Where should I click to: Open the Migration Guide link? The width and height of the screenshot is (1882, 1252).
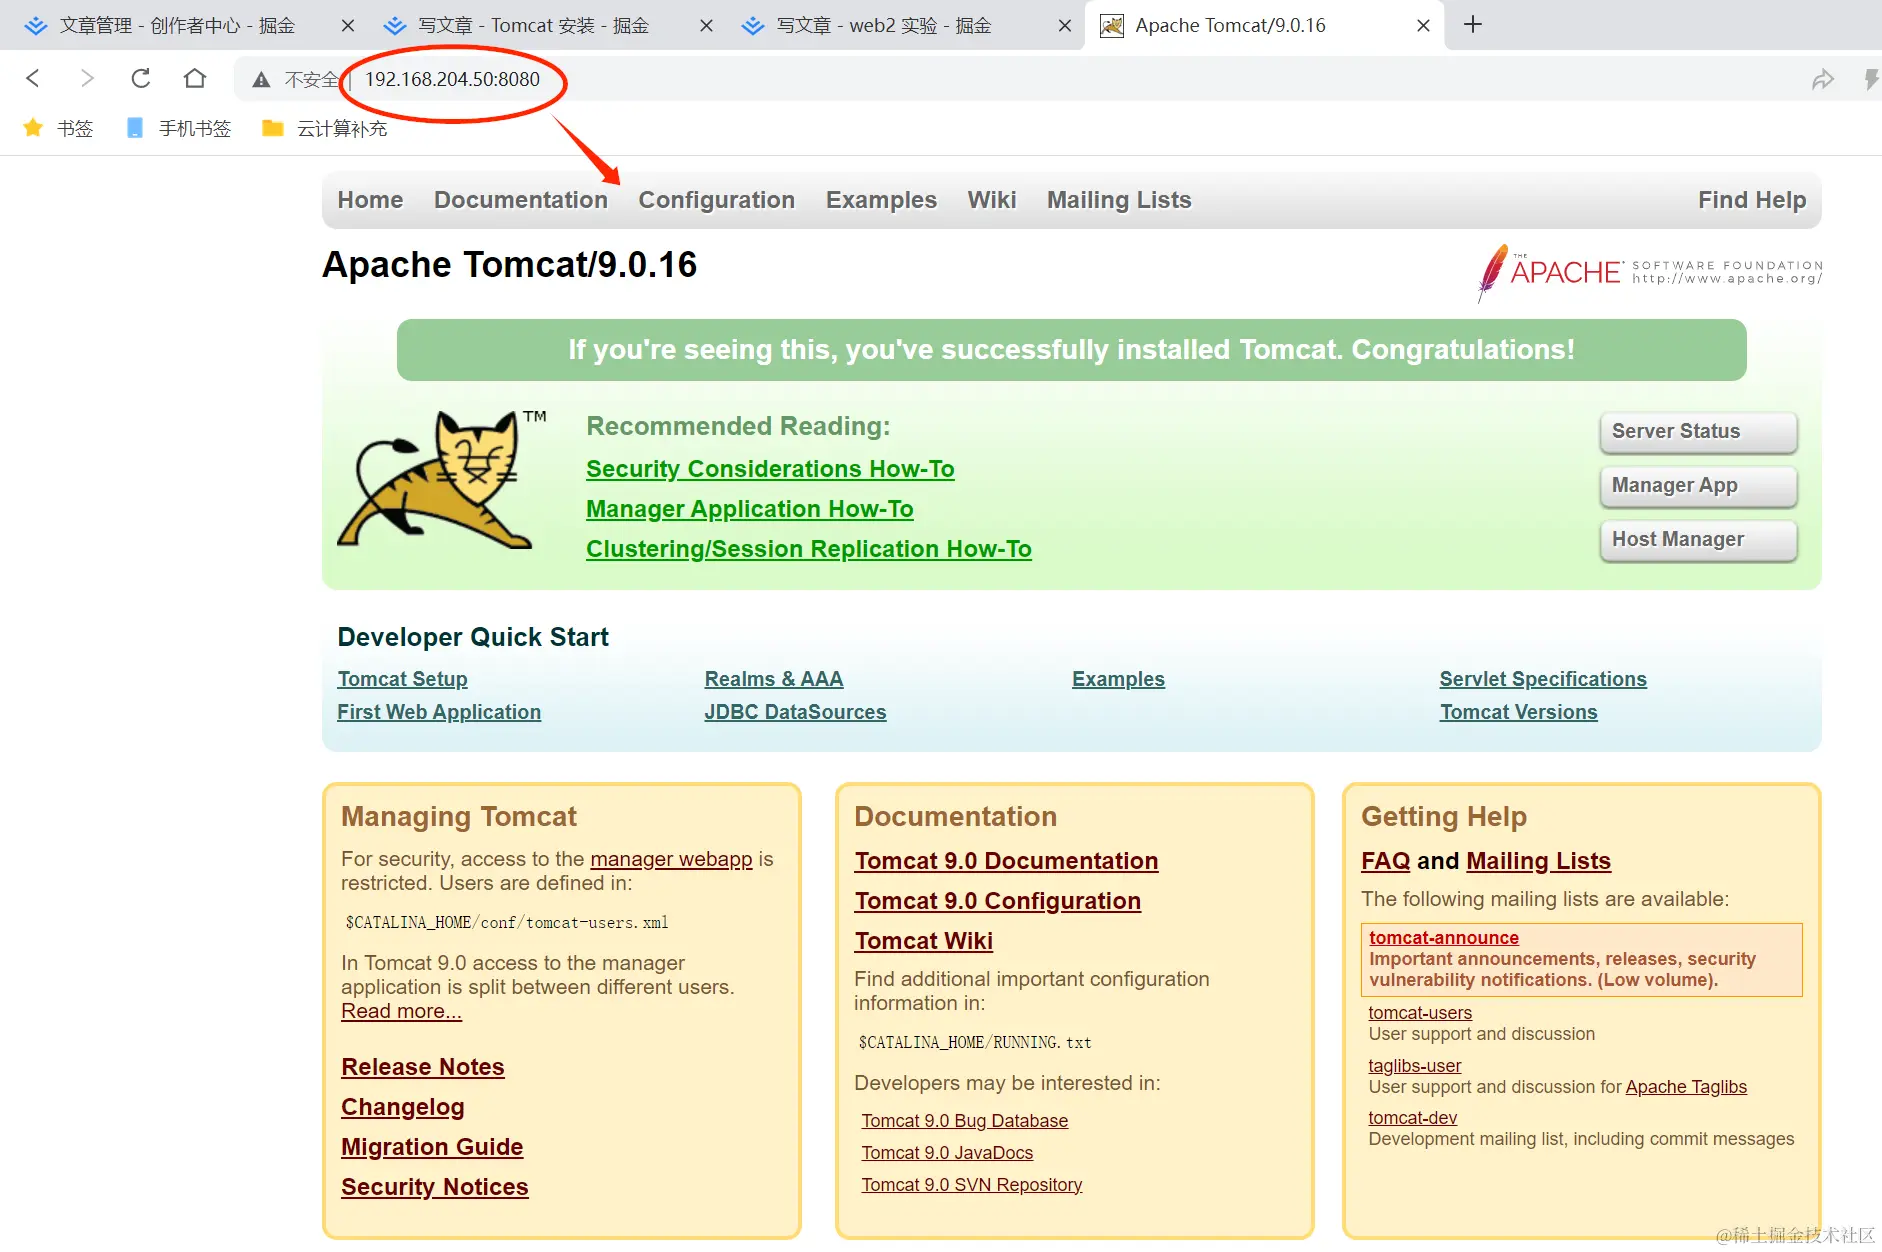[432, 1147]
